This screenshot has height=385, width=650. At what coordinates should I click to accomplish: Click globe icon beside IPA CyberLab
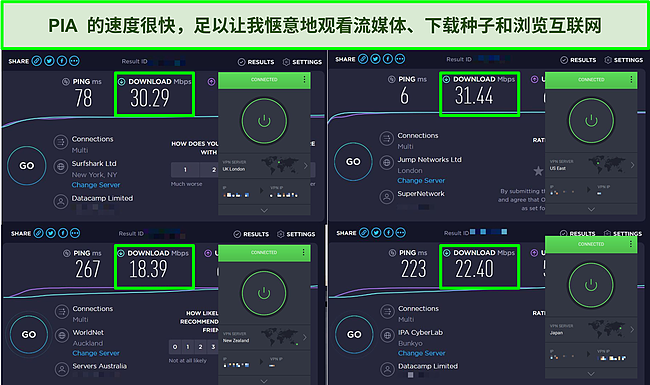click(387, 335)
